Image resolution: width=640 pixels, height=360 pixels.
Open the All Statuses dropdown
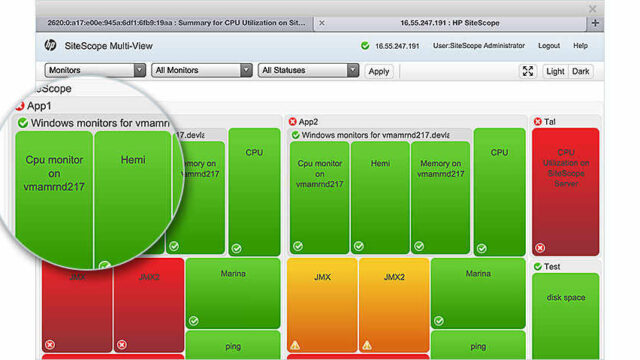coord(308,70)
